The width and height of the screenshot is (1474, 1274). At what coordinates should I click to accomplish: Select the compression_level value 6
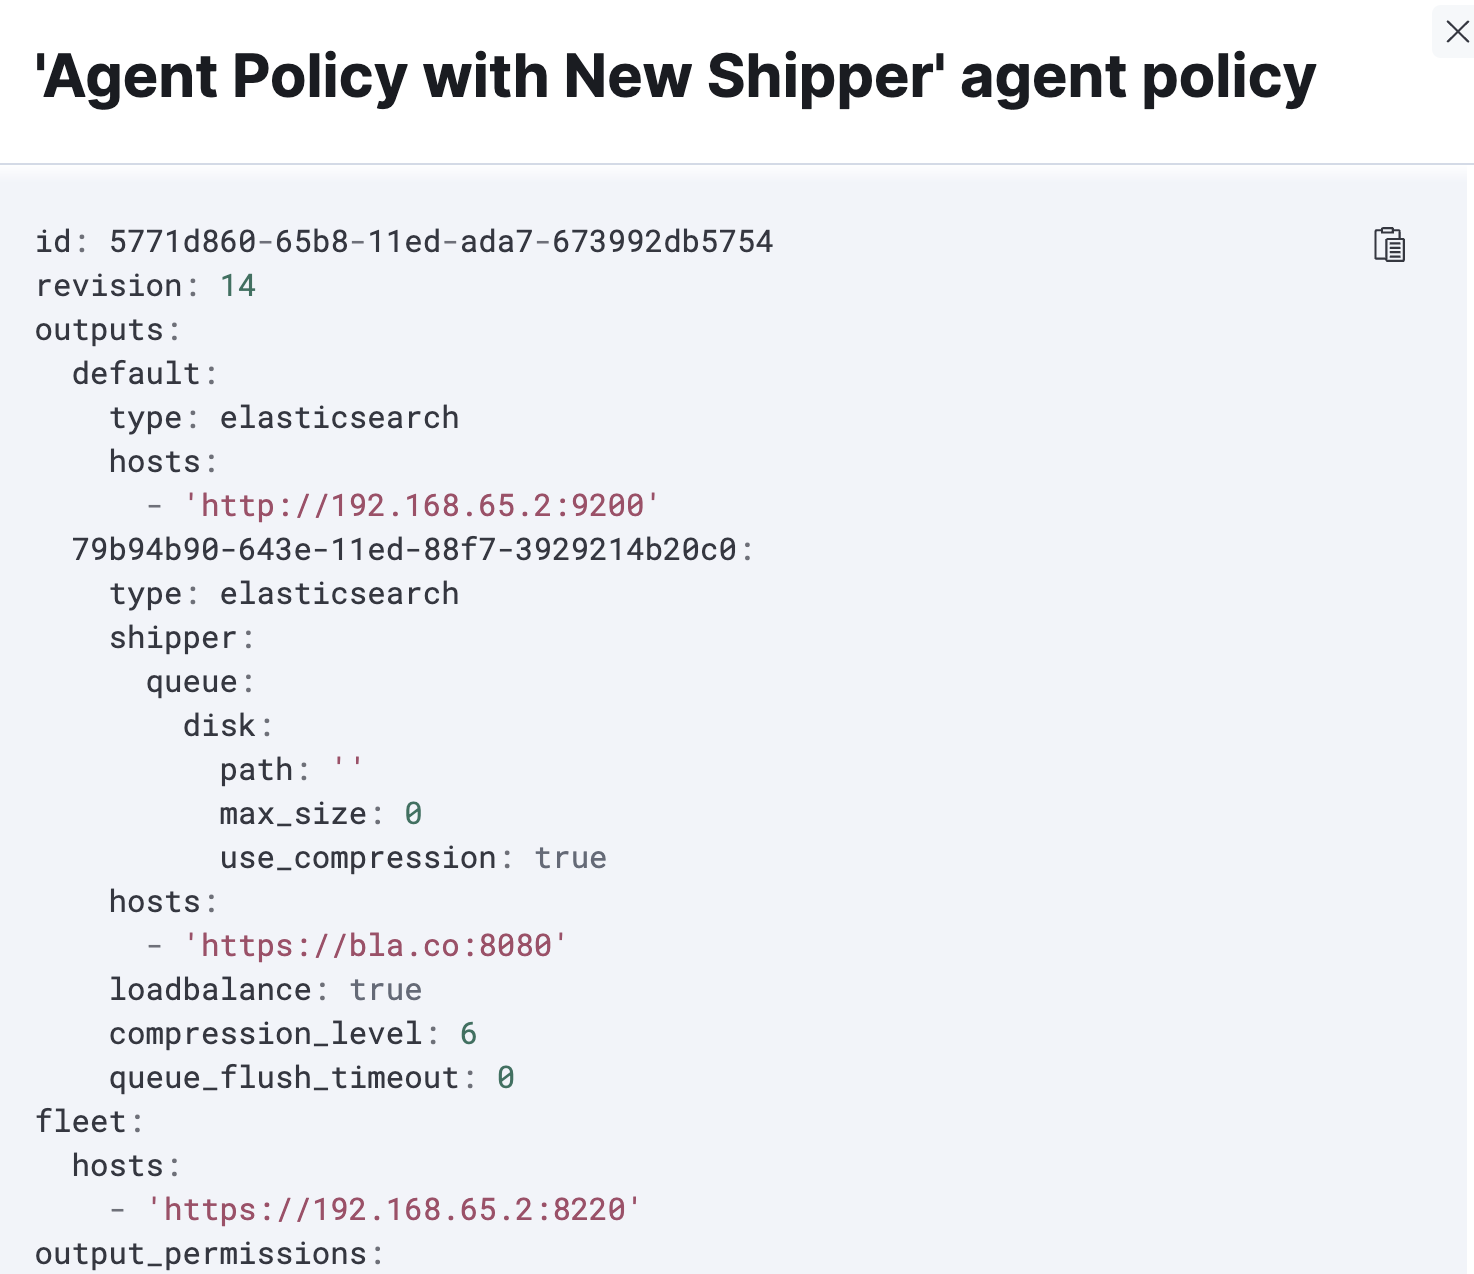[x=469, y=1033]
